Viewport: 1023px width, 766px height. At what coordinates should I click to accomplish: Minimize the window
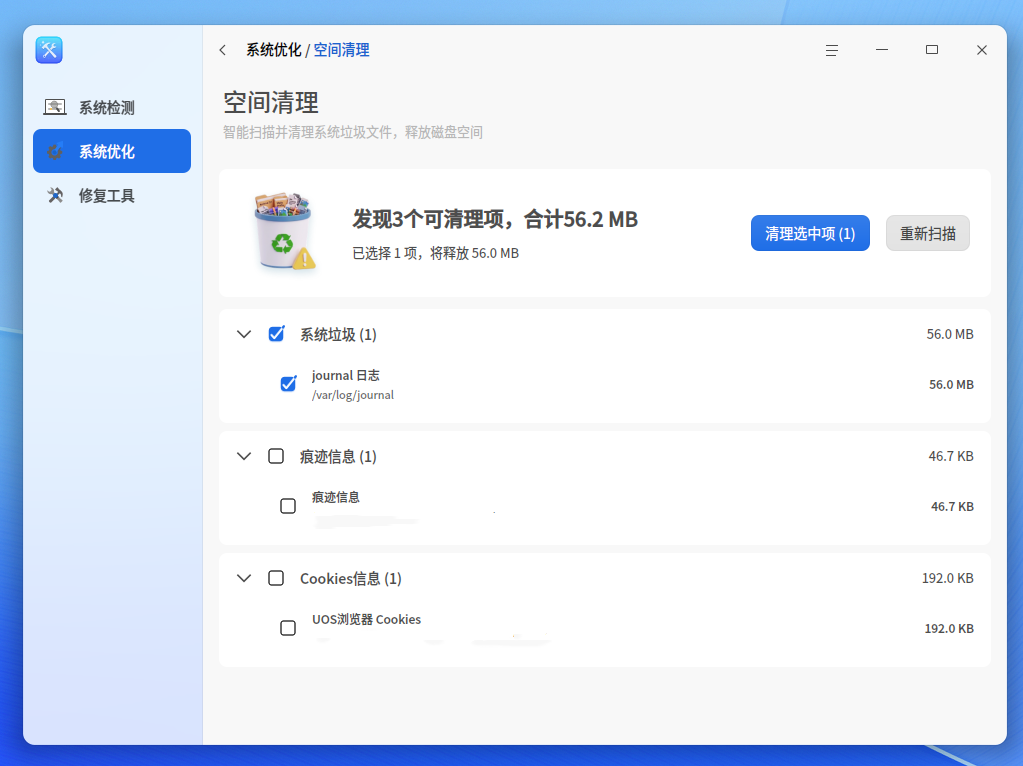882,50
